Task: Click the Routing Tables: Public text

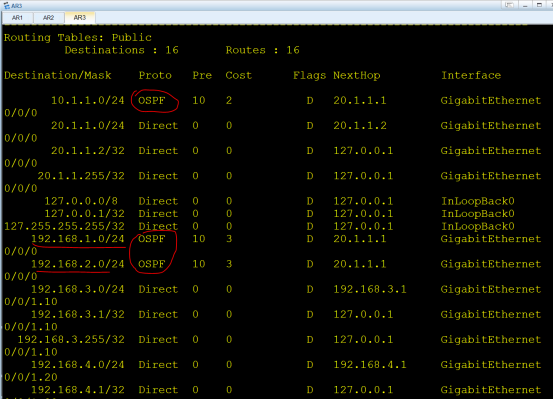Action: pos(78,37)
